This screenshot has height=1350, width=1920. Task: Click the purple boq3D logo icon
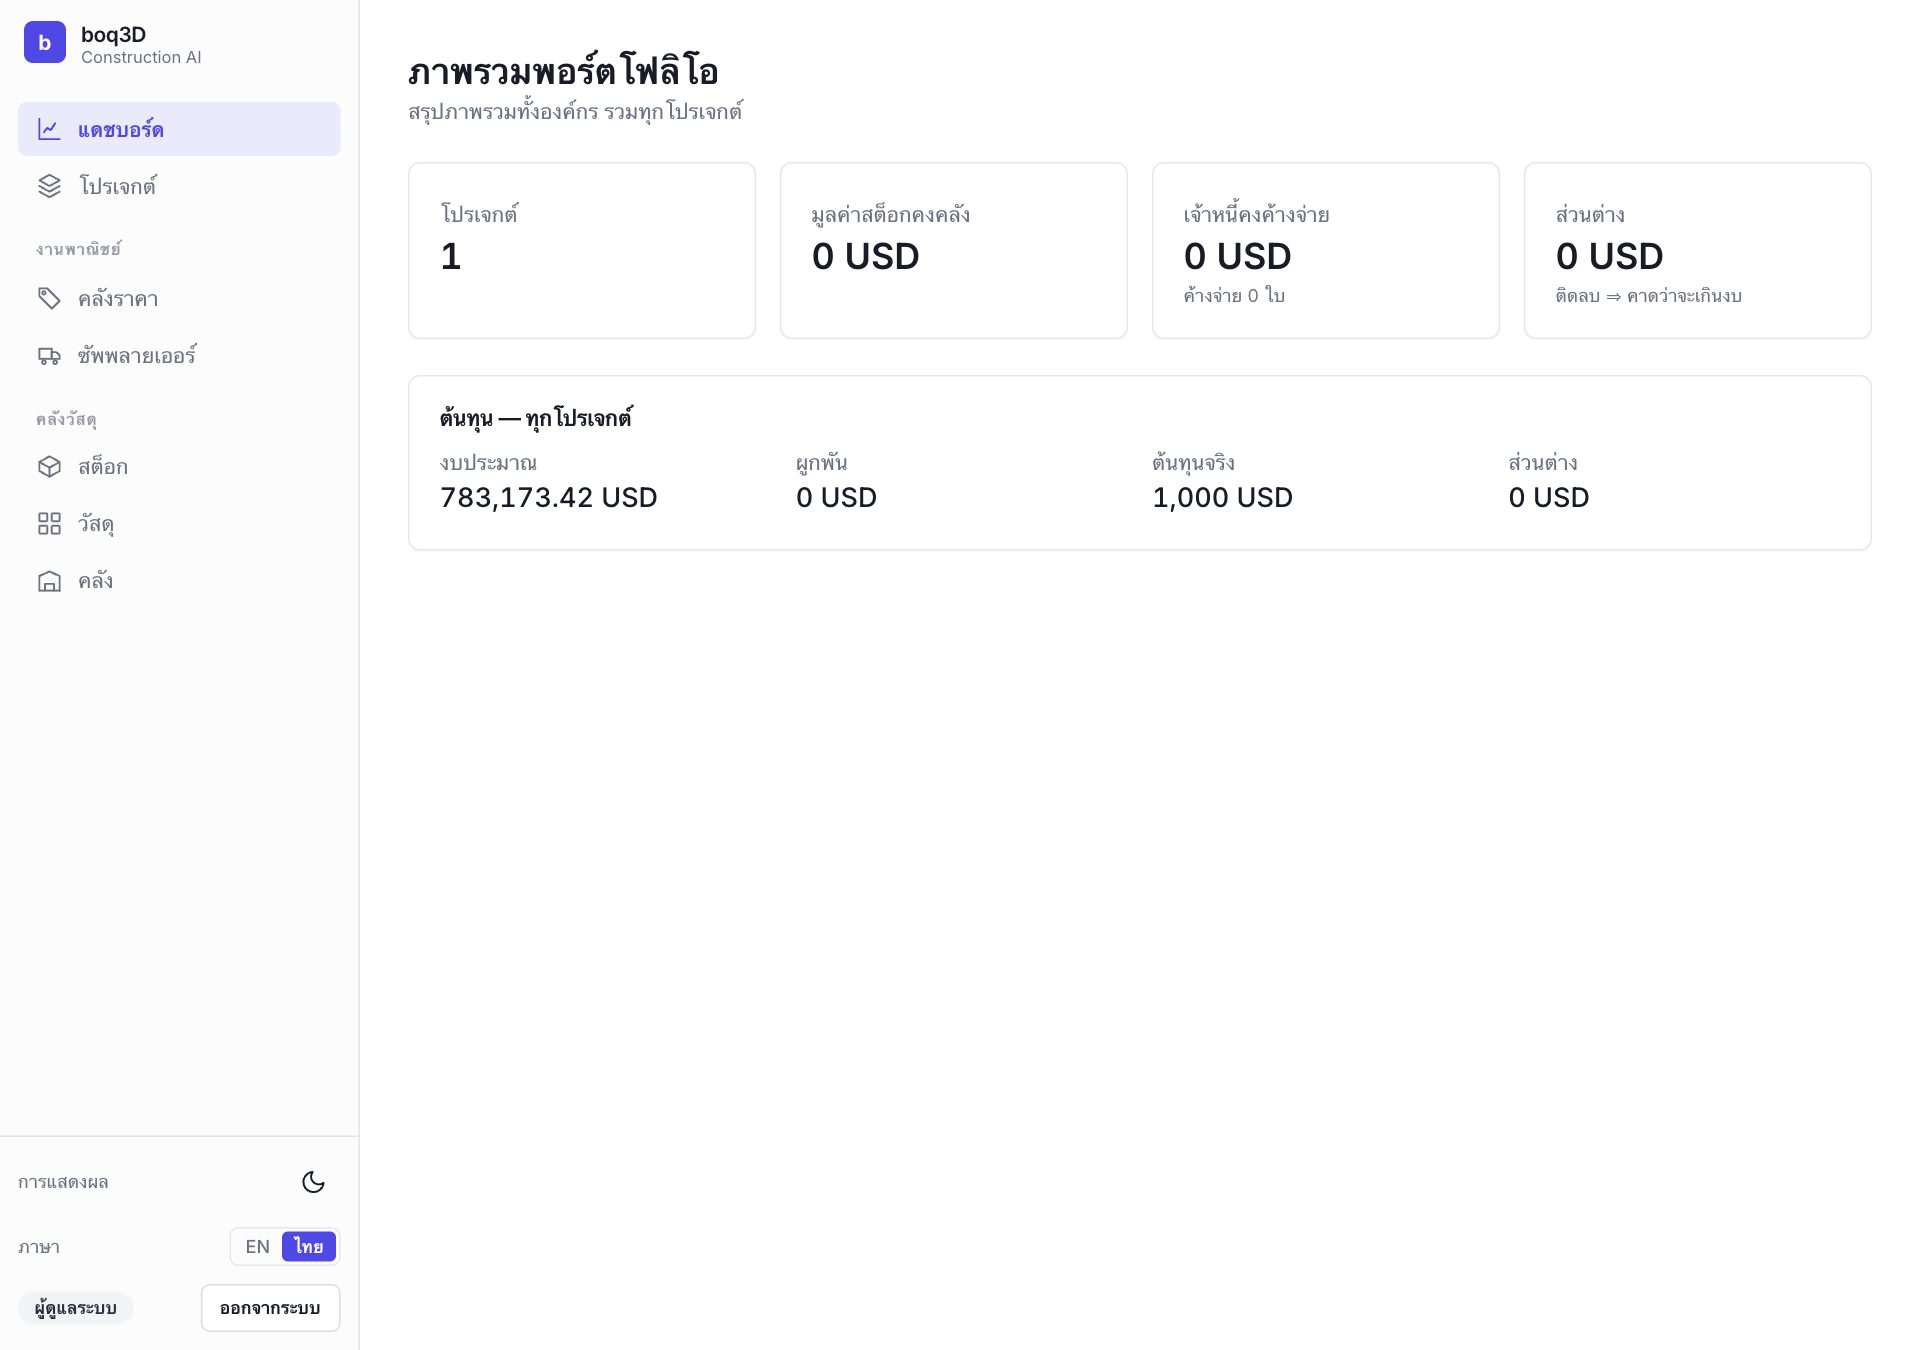coord(45,42)
